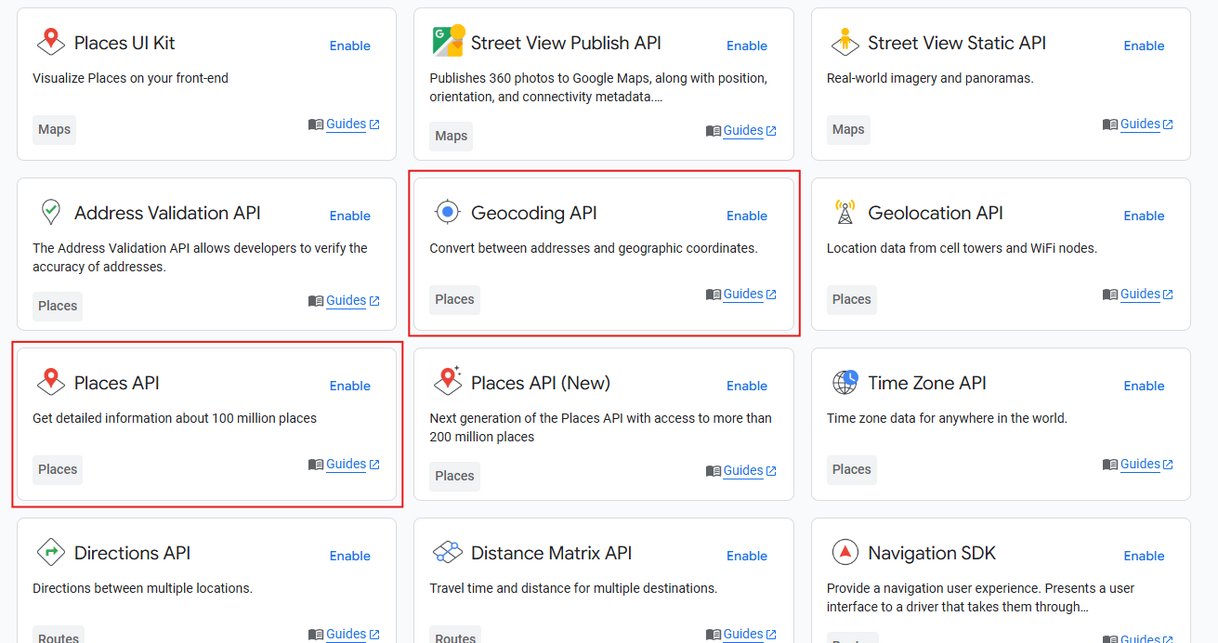Click external-link icon on Places API Guides
This screenshot has width=1218, height=643.
374,464
